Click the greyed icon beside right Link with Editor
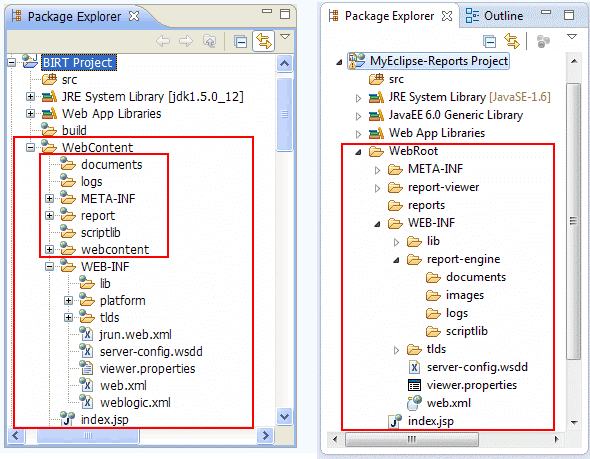 click(543, 41)
